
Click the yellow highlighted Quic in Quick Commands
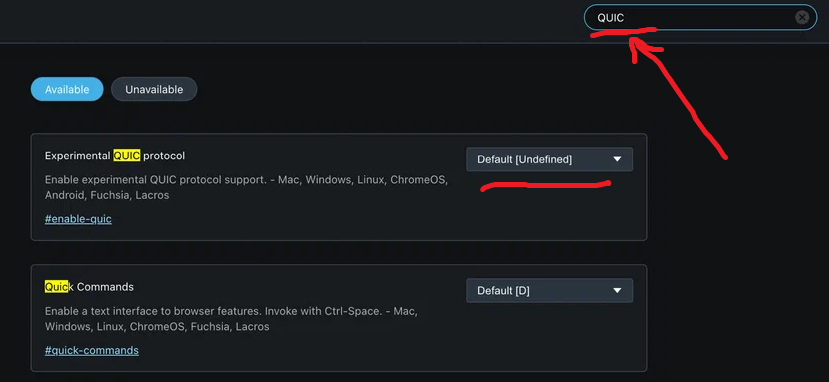tap(57, 287)
